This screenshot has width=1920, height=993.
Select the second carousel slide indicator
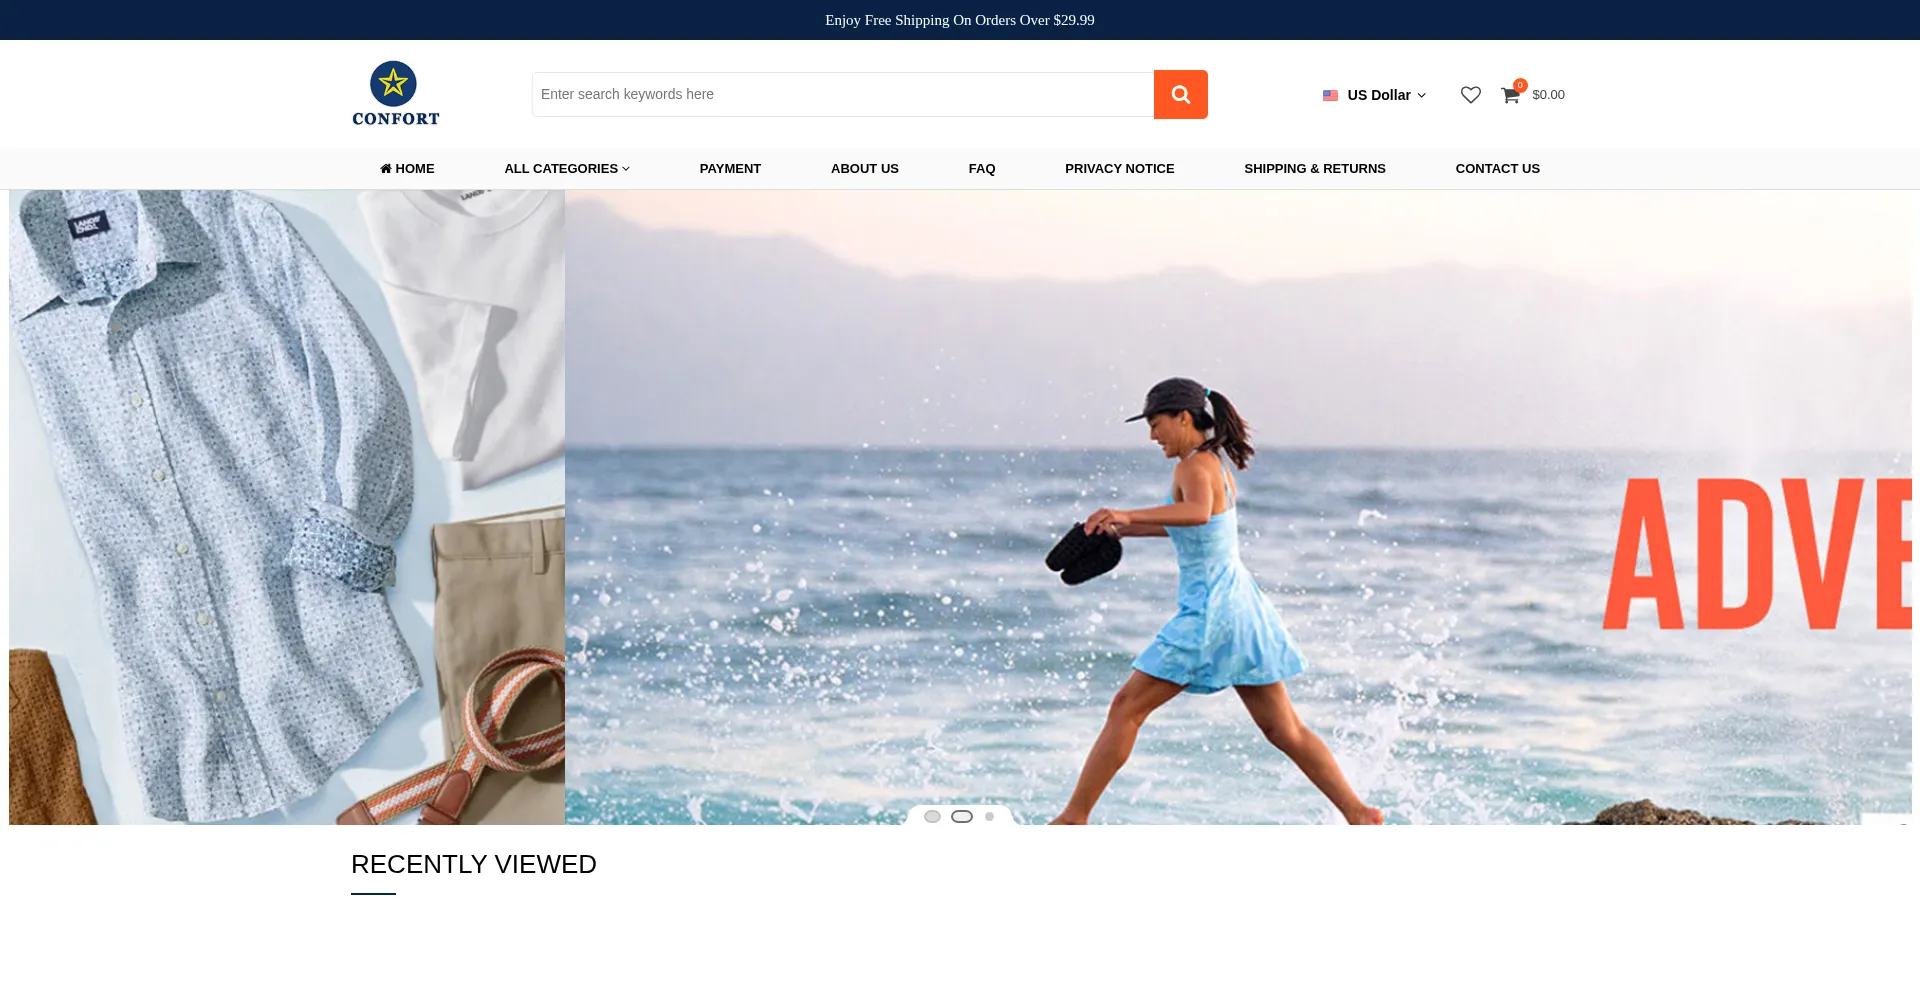(x=962, y=817)
